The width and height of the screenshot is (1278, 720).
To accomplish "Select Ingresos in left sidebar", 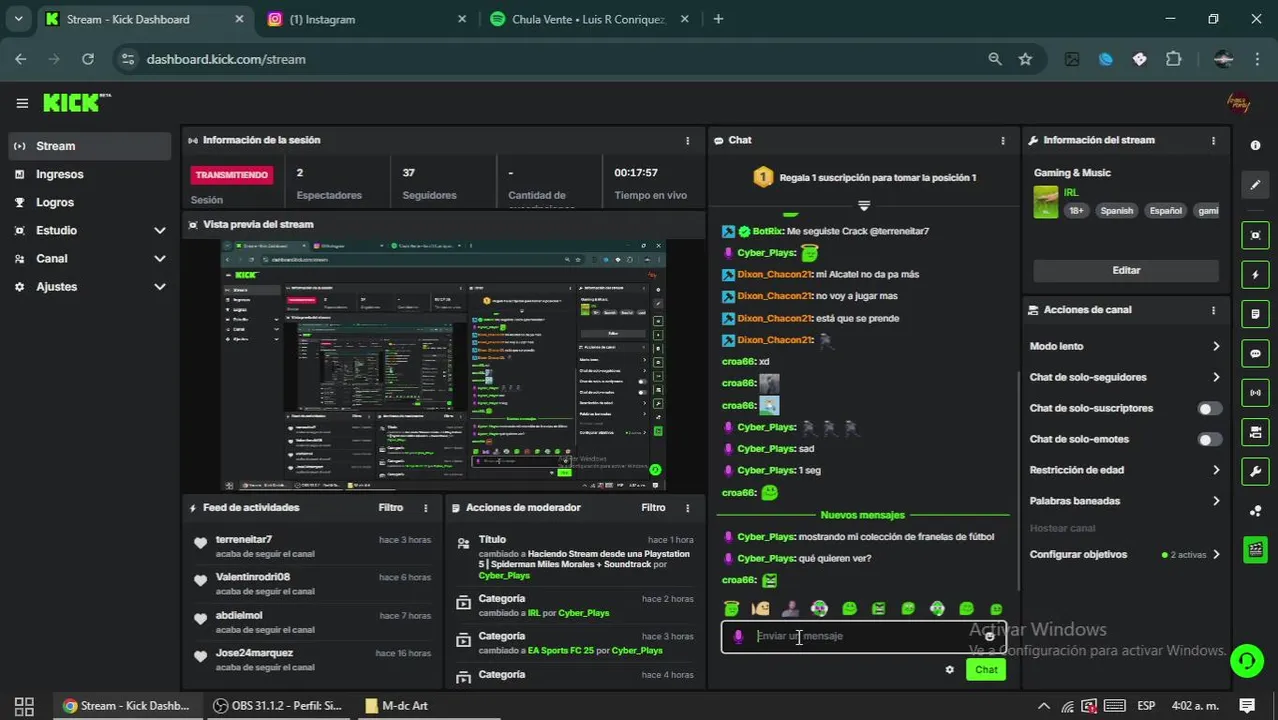I will (90, 174).
